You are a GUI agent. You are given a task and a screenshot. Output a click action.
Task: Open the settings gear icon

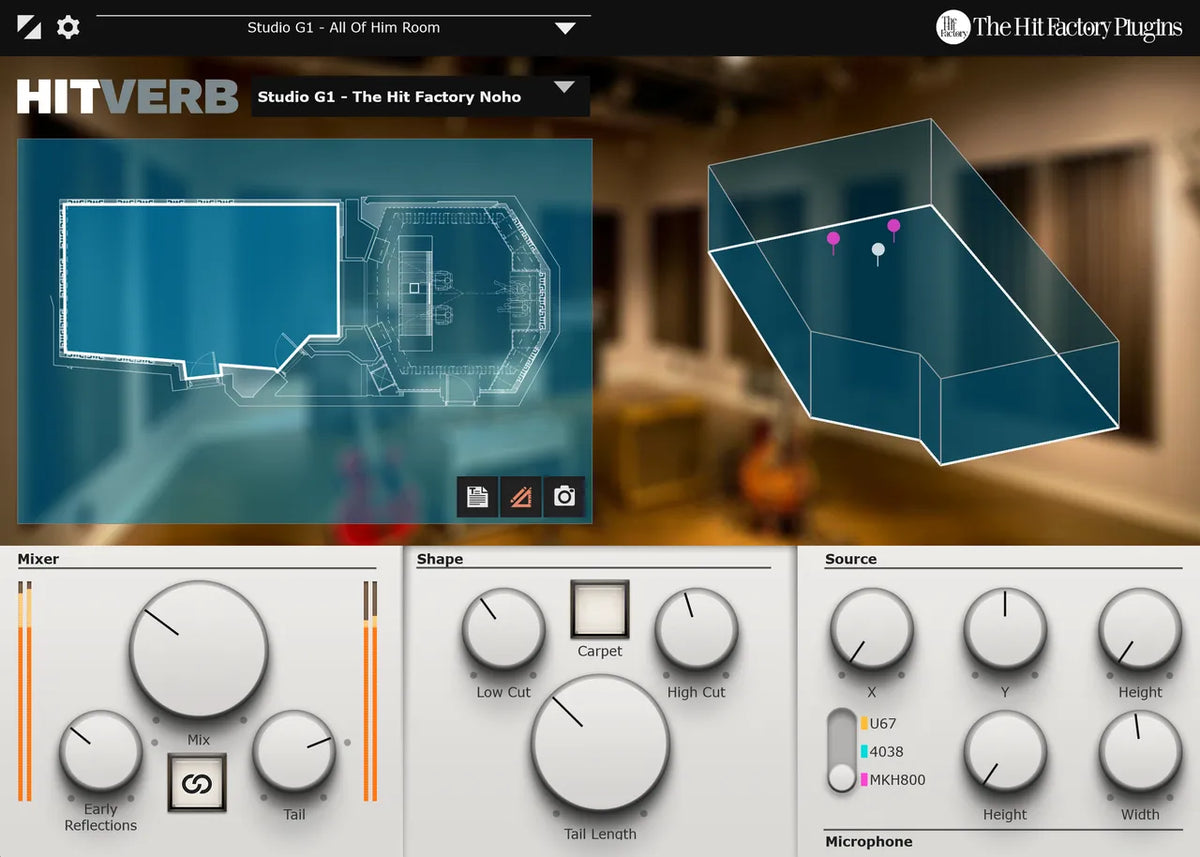pyautogui.click(x=66, y=27)
